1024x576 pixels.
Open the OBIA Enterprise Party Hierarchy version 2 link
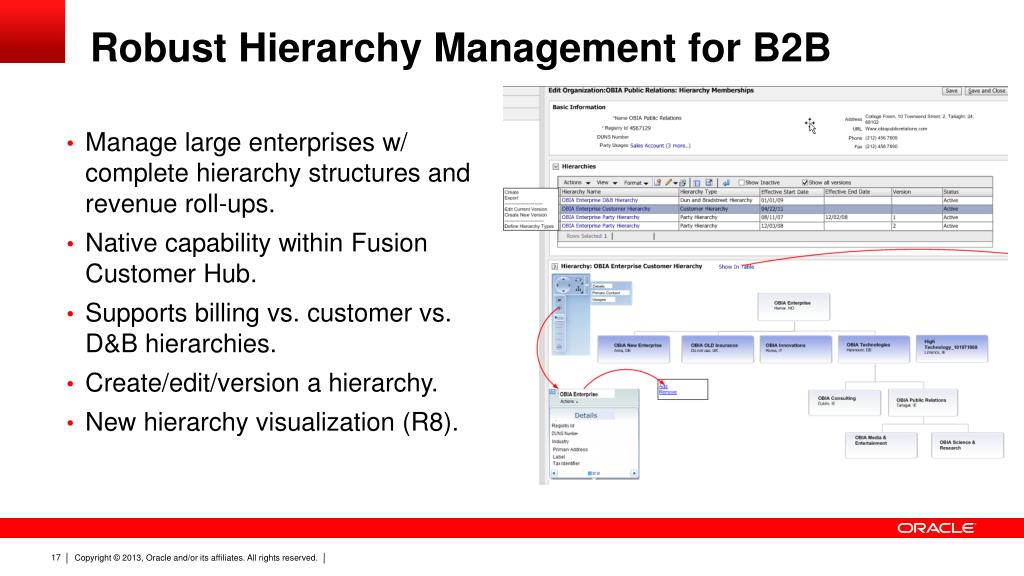(600, 226)
